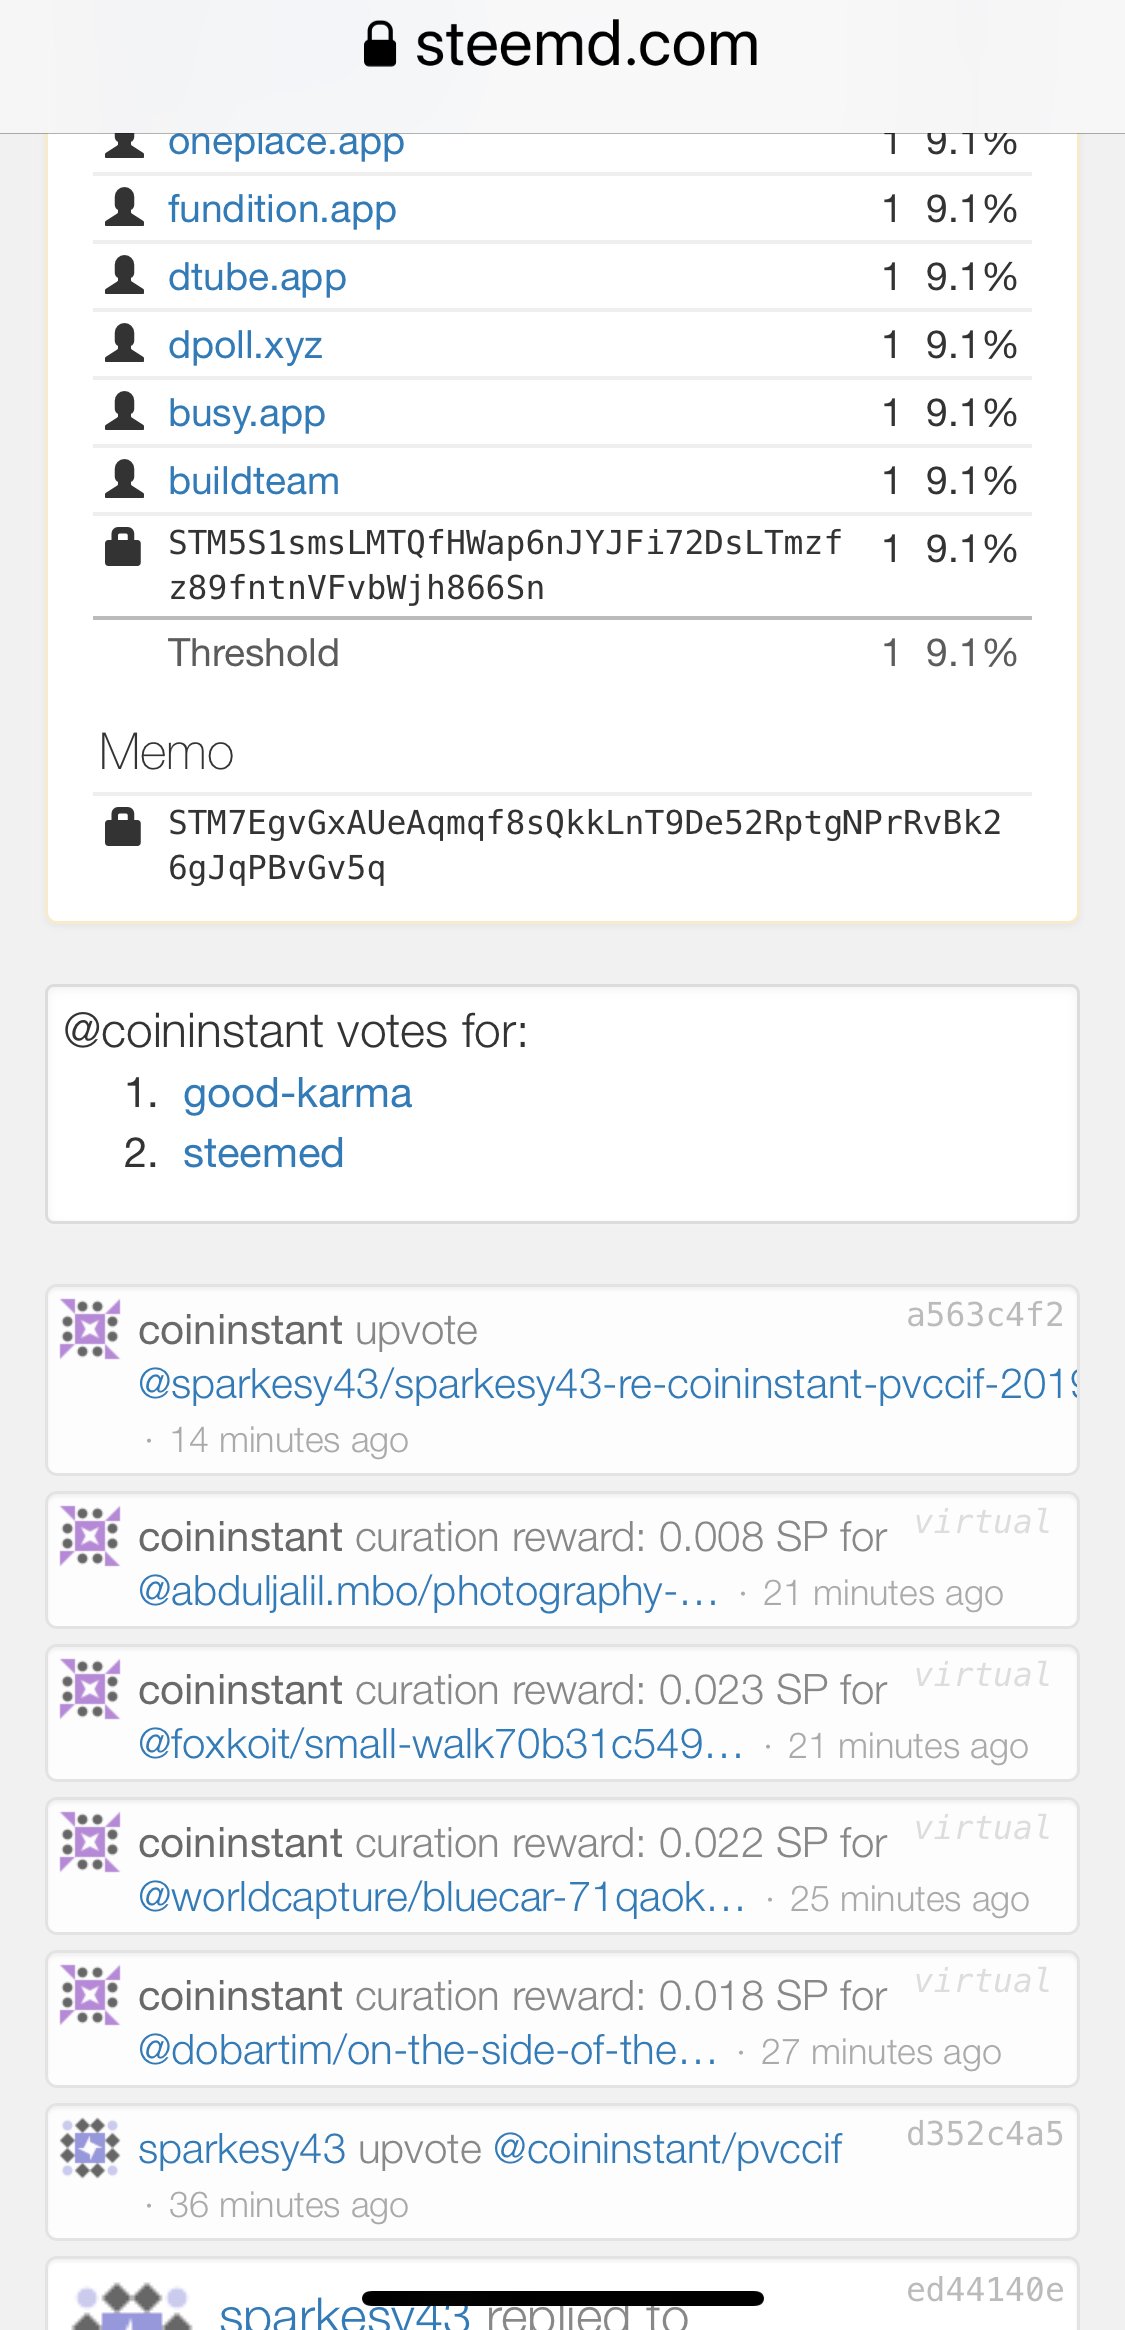This screenshot has height=2330, width=1125.
Task: Open the @coininstant/pvccif post link
Action: point(668,2149)
